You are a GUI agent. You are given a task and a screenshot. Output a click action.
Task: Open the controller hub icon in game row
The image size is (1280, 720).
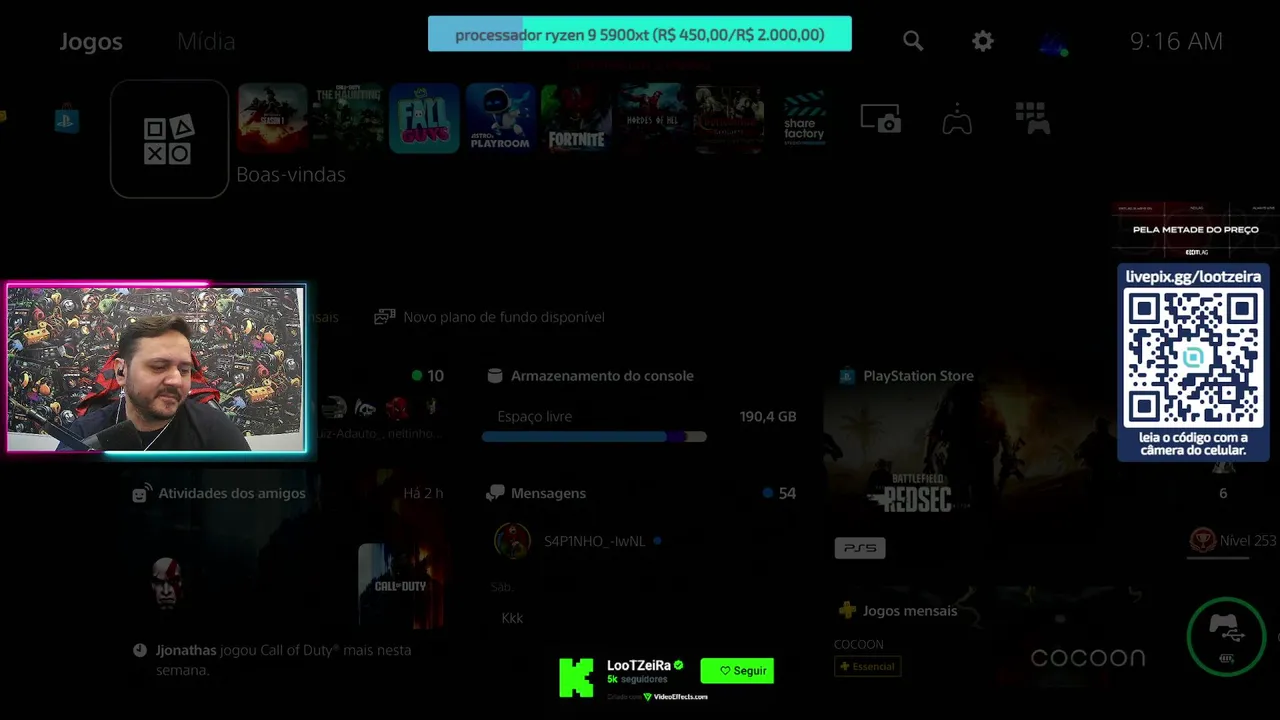[x=957, y=119]
